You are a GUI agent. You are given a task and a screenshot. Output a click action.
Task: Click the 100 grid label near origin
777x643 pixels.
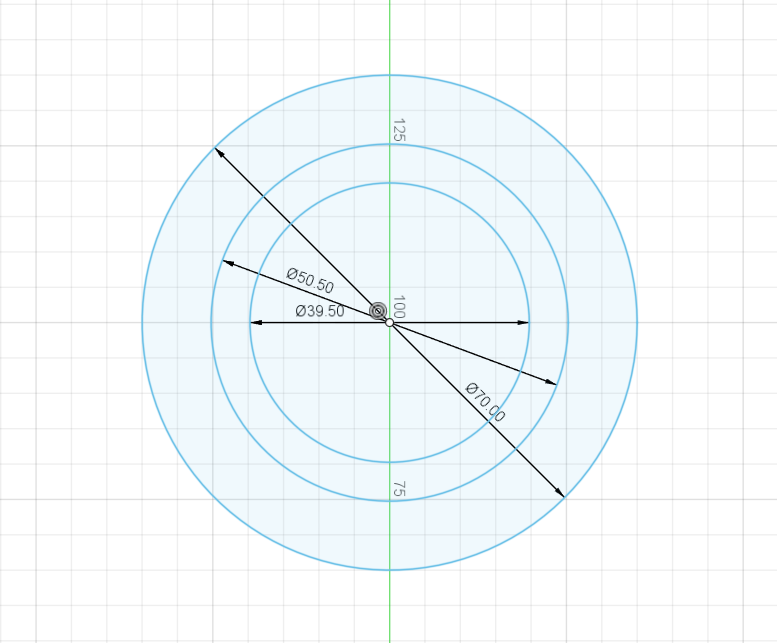click(399, 306)
